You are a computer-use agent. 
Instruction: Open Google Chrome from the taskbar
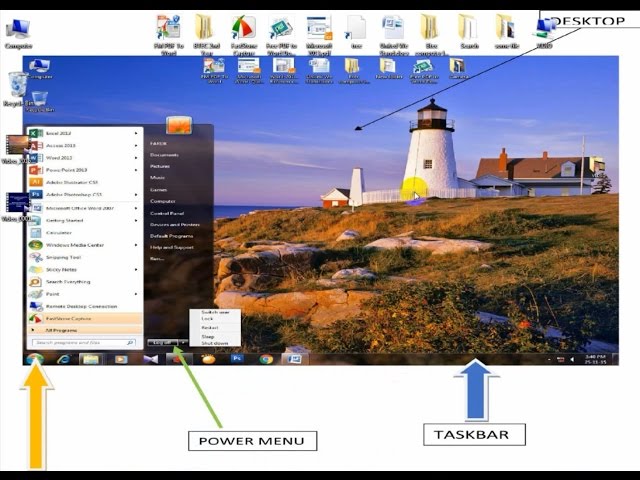(266, 359)
